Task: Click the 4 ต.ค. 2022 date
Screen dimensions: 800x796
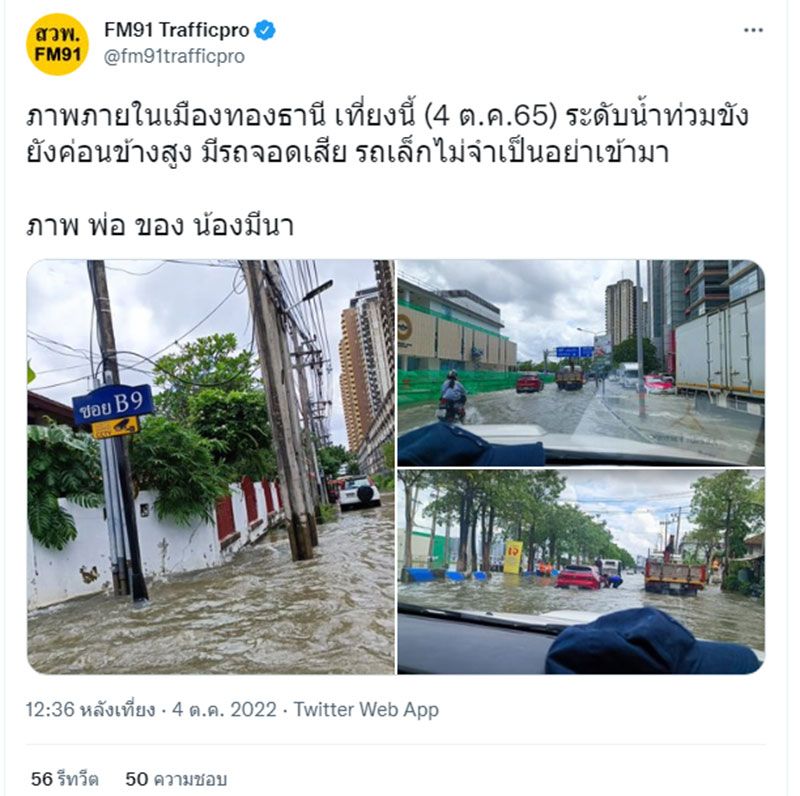Action: [x=224, y=710]
